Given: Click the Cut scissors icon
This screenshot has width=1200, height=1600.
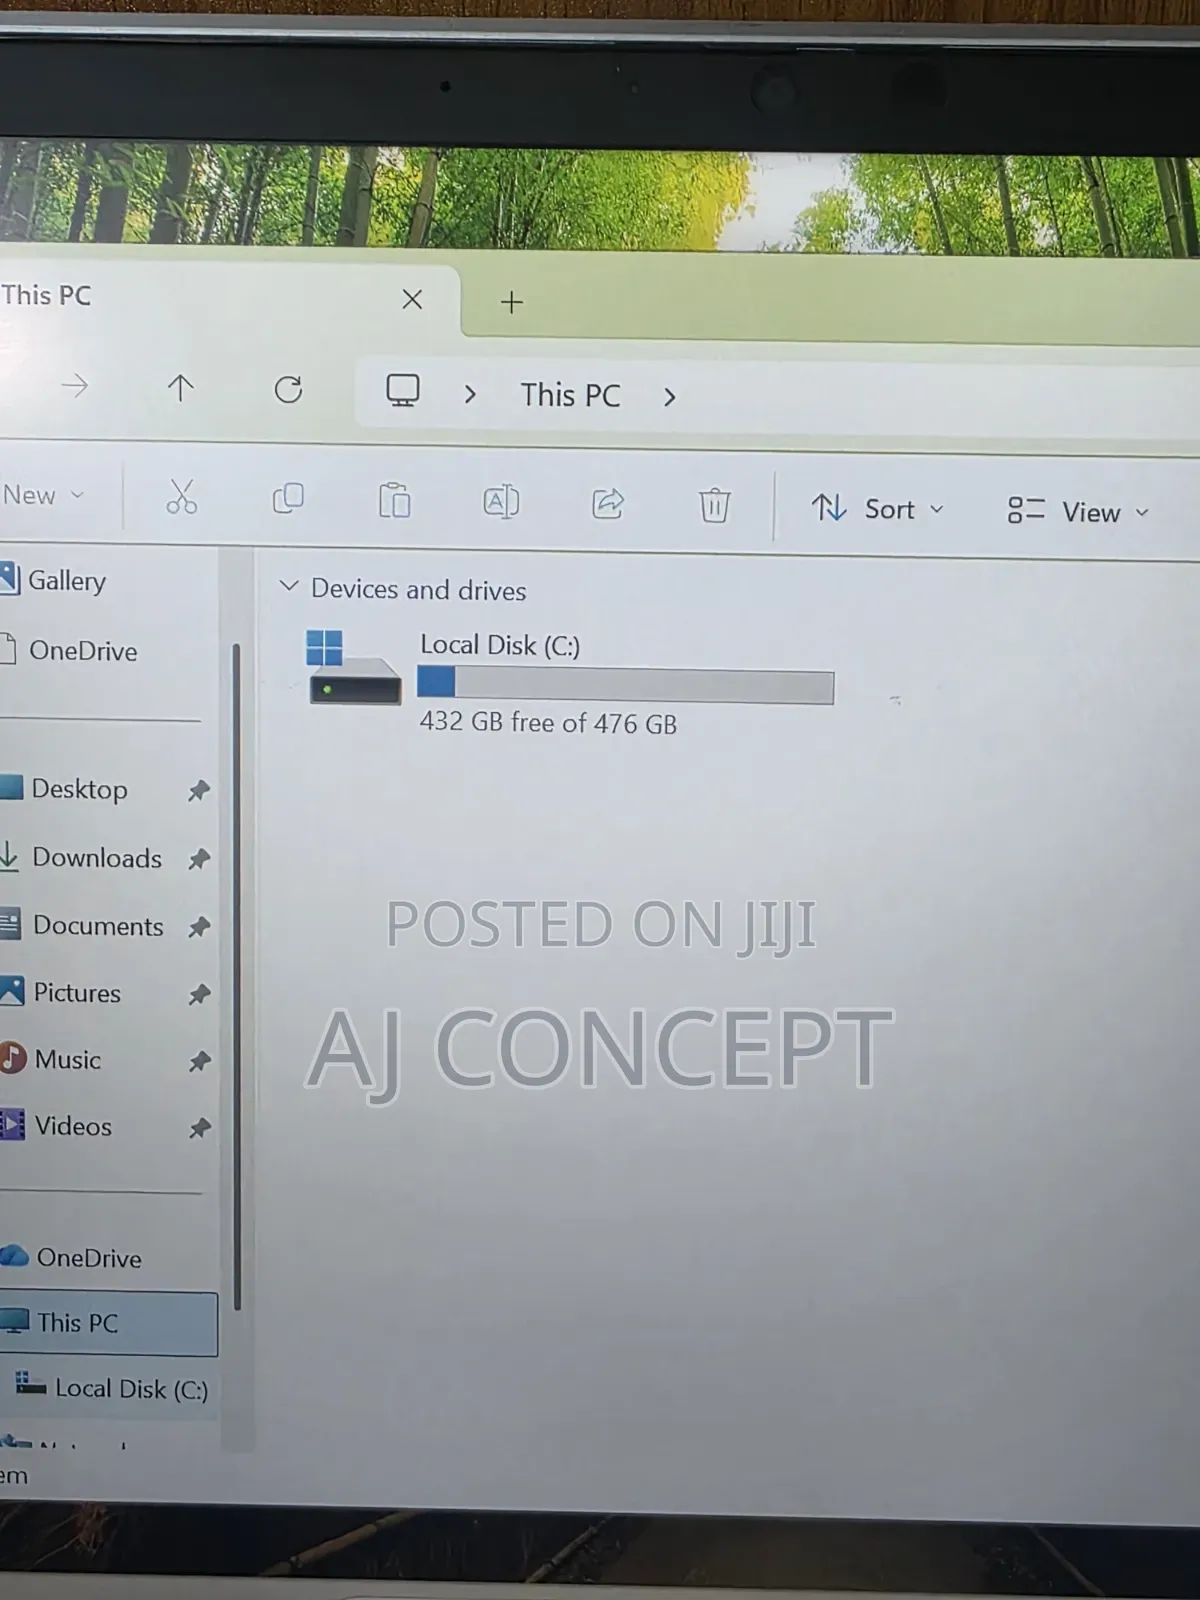Looking at the screenshot, I should coord(181,496).
